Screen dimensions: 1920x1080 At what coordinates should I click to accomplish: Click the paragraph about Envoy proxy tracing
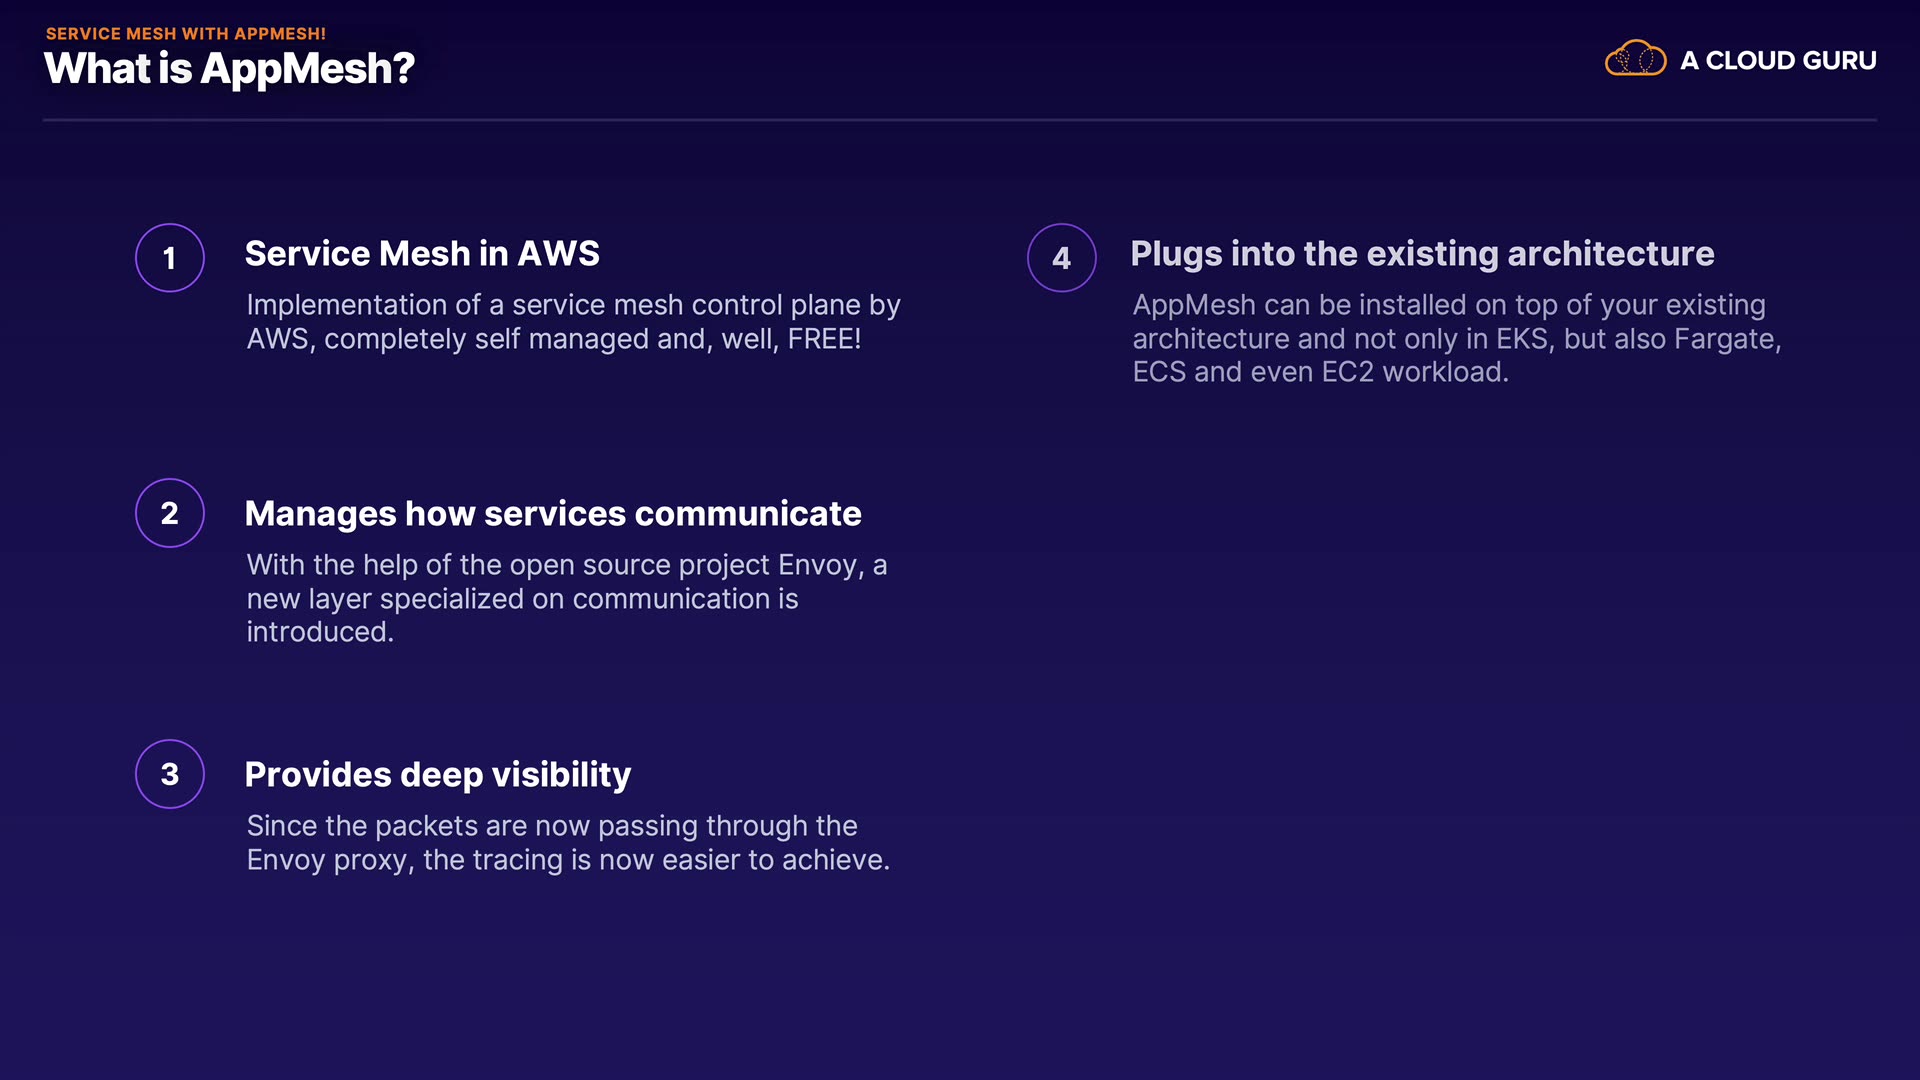coord(568,843)
